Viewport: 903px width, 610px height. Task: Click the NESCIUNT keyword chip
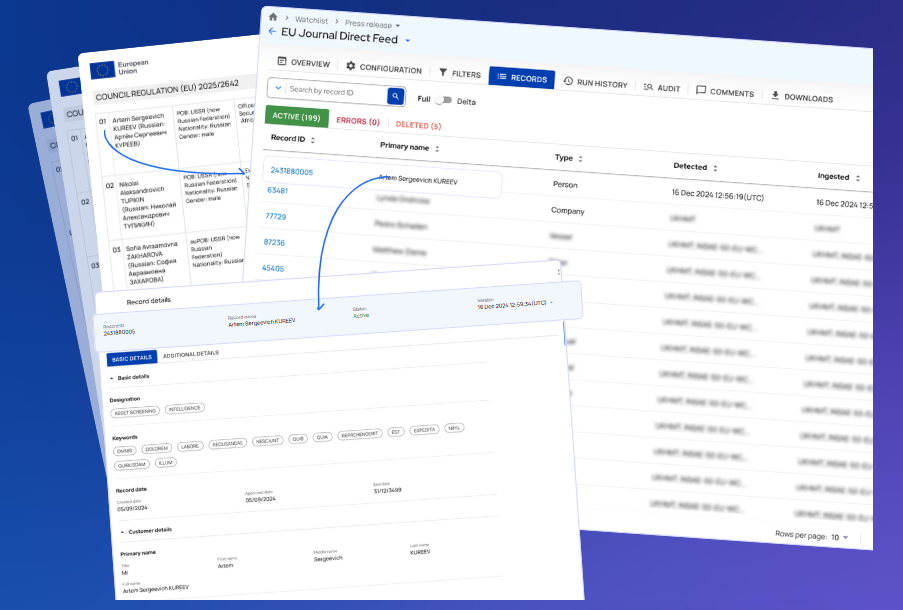pyautogui.click(x=267, y=441)
